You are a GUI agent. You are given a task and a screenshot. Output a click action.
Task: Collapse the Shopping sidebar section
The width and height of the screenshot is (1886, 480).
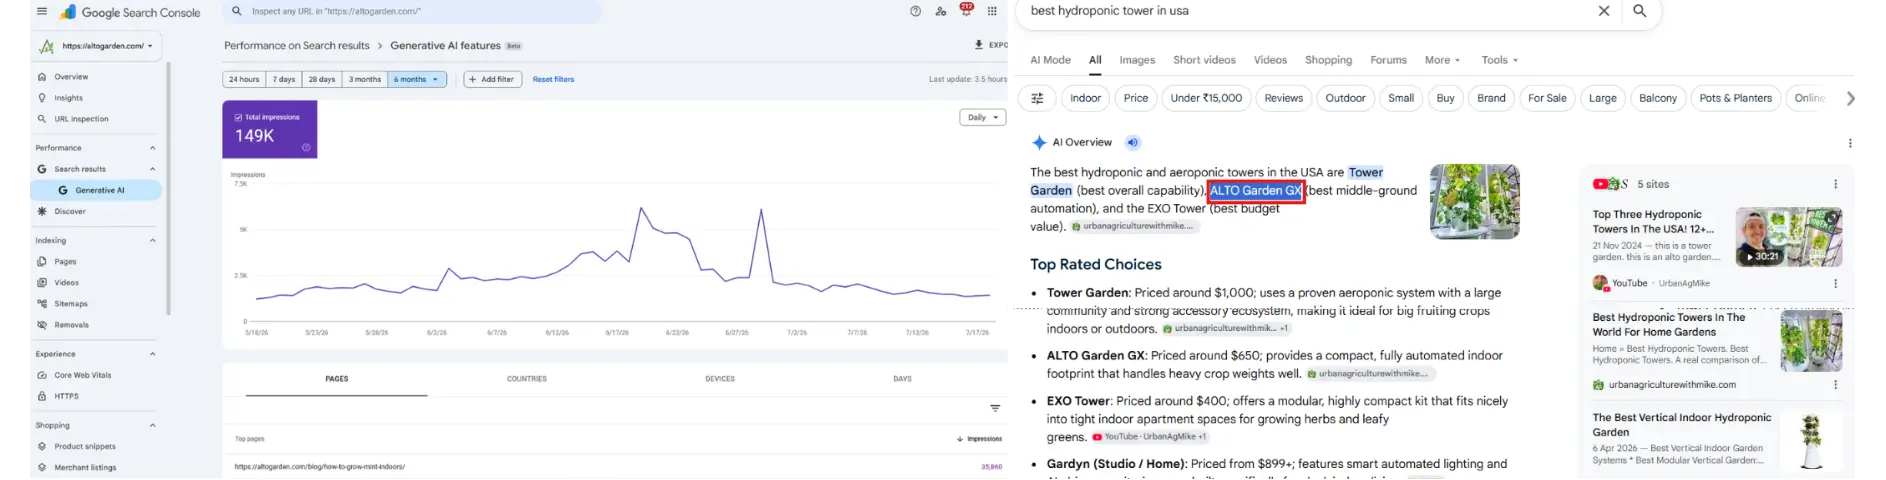click(x=152, y=425)
